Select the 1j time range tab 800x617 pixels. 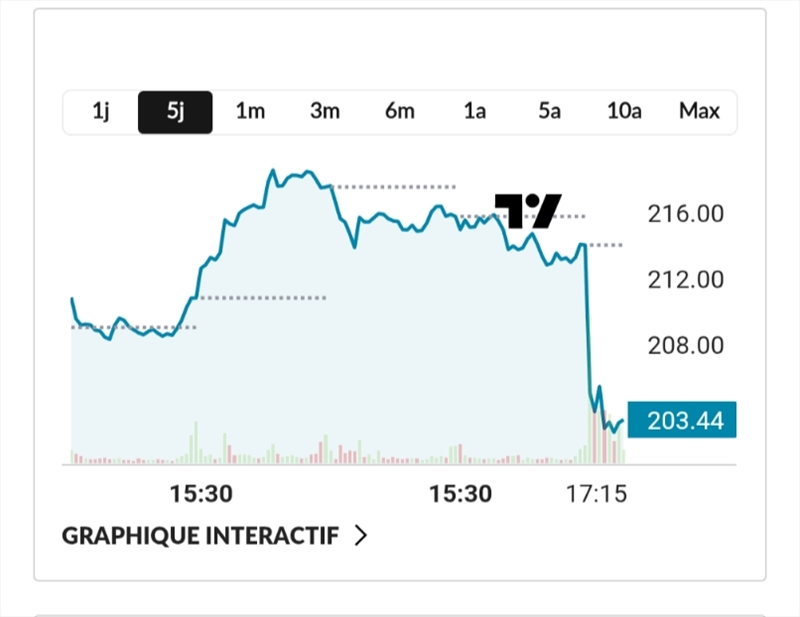100,111
